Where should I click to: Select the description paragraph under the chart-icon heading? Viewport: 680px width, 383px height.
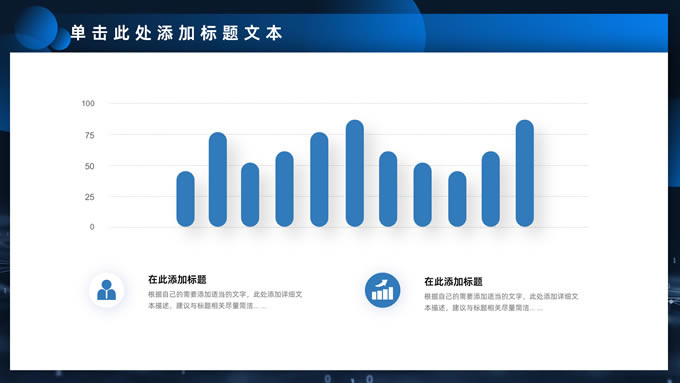[x=501, y=302]
